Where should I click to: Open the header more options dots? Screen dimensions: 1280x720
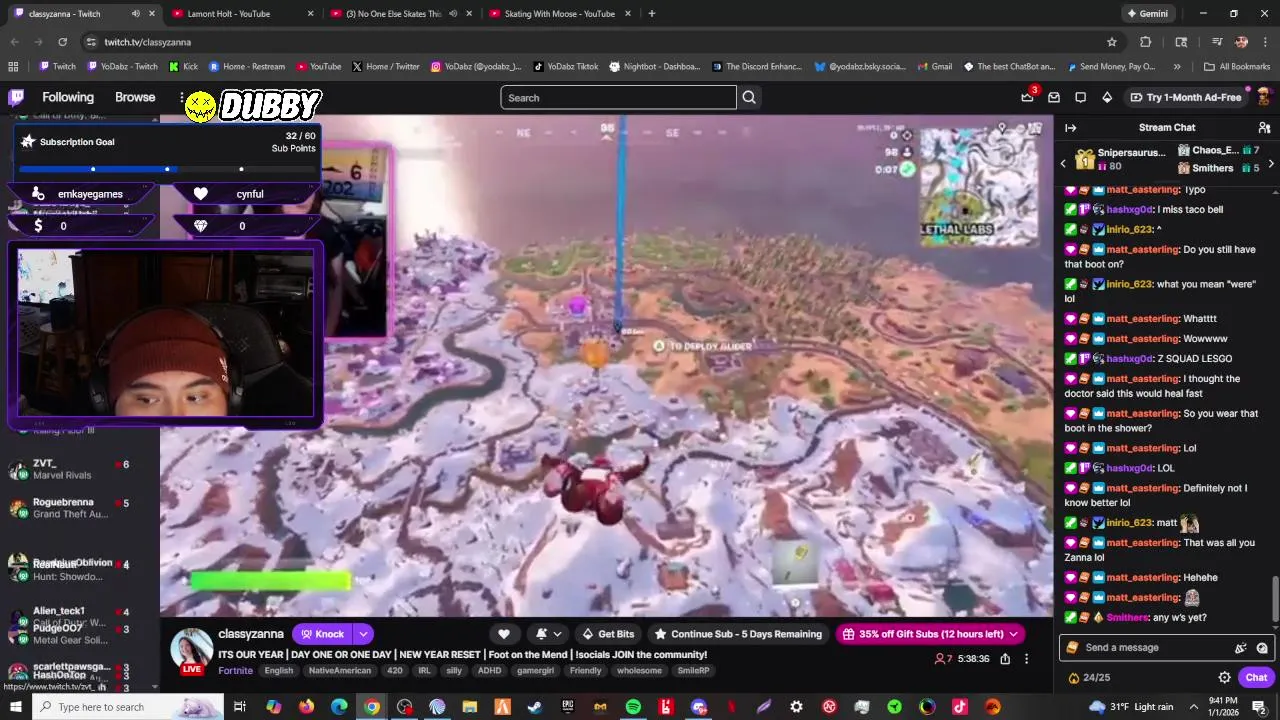click(x=183, y=97)
